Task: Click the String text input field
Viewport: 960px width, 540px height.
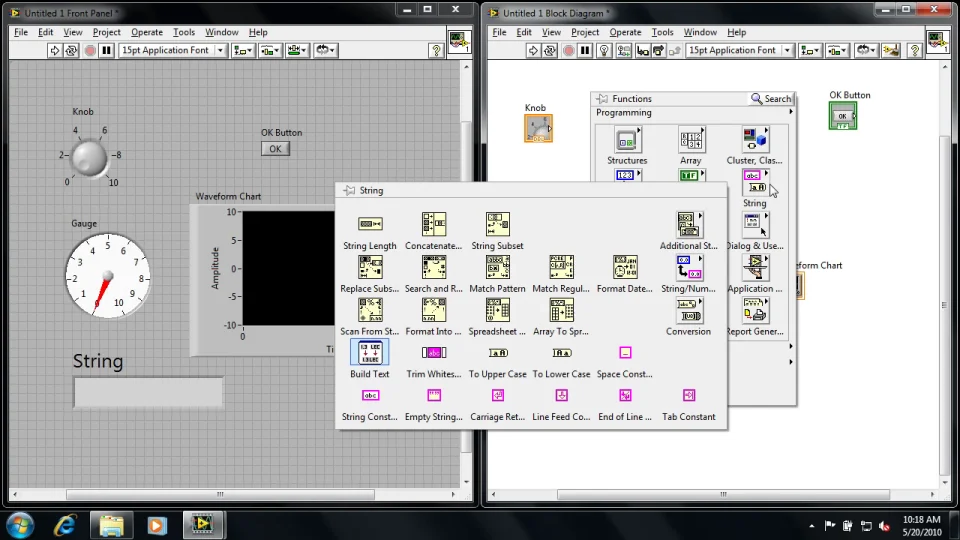Action: pos(148,392)
